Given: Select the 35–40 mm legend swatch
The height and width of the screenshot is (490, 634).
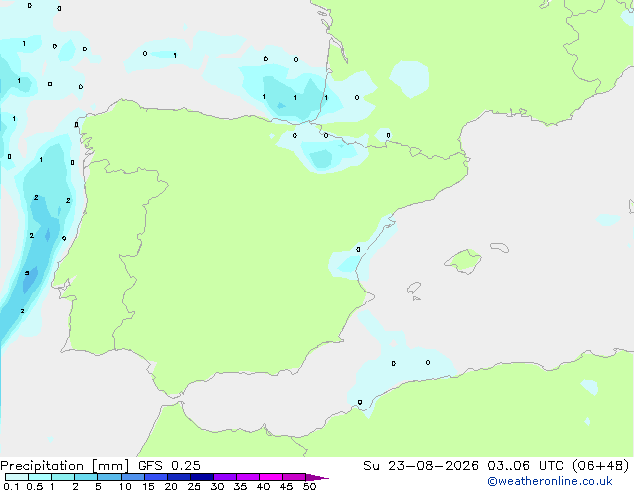Looking at the screenshot, I should 248,477.
